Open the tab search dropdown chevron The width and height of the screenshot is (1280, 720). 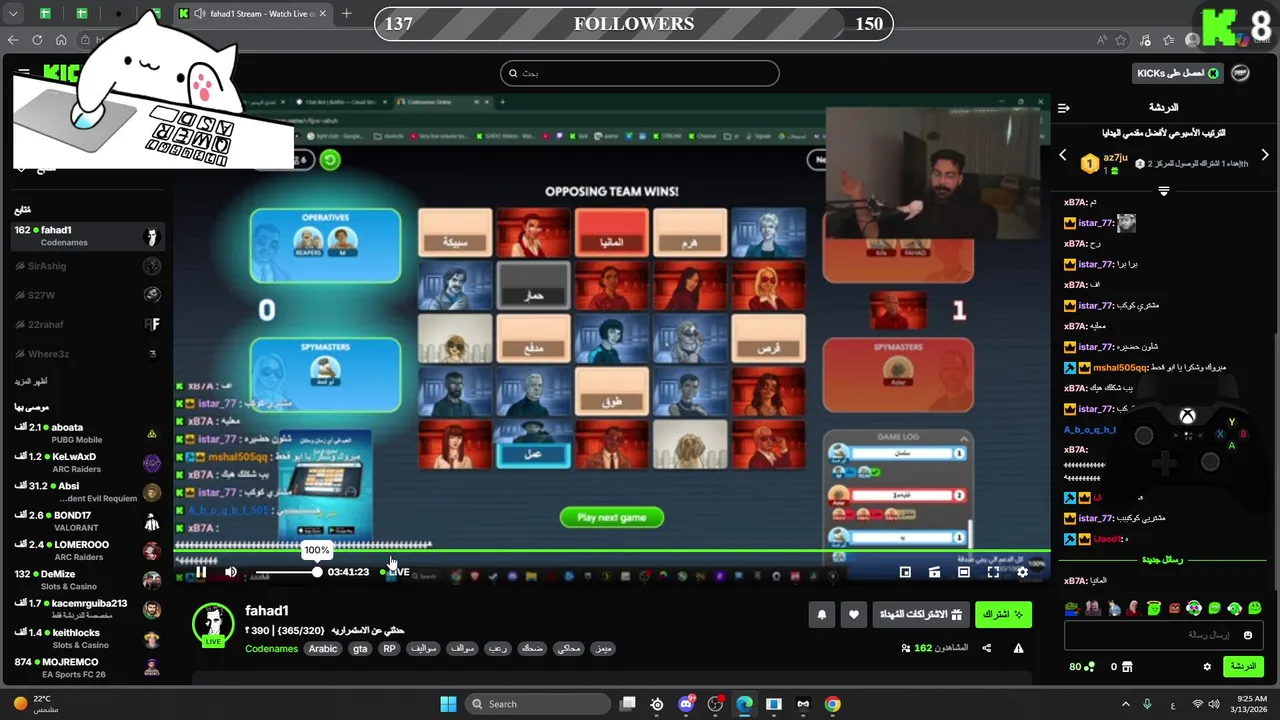tap(11, 14)
